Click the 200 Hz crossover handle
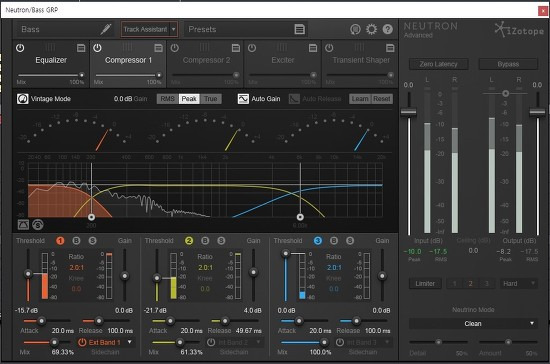The image size is (550, 364). point(91,217)
